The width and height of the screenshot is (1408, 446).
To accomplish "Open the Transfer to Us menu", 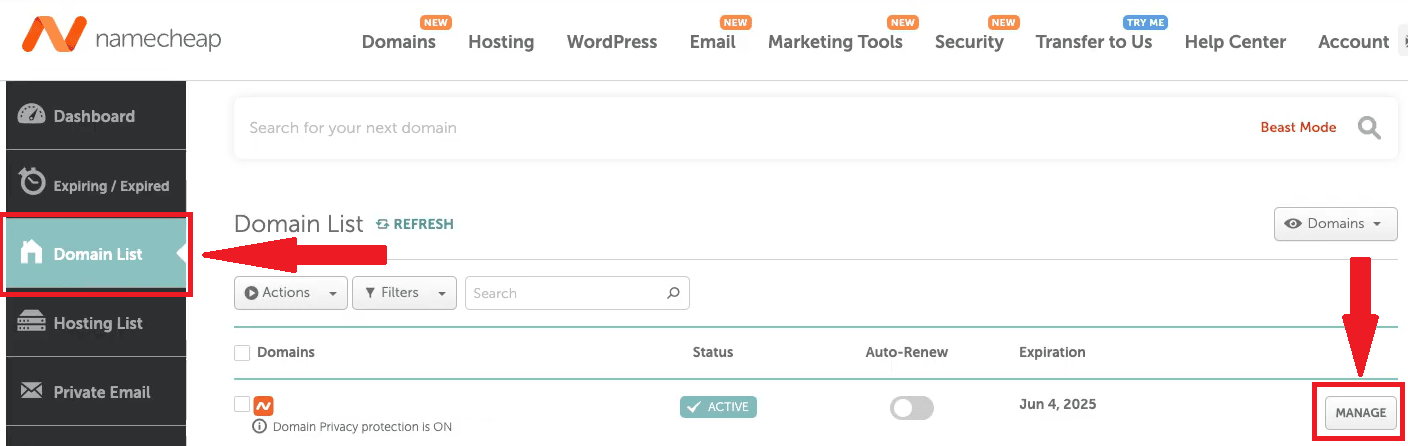I will pos(1094,42).
